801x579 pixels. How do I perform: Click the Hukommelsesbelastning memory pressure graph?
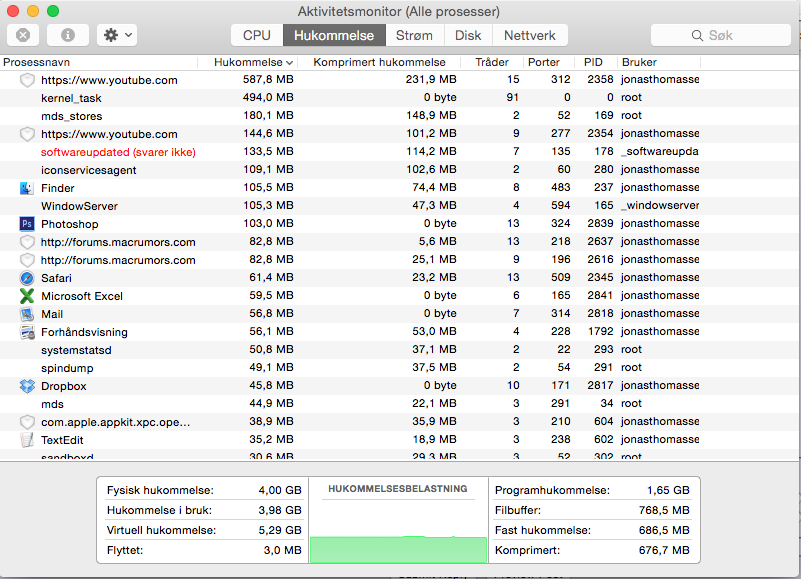point(398,549)
